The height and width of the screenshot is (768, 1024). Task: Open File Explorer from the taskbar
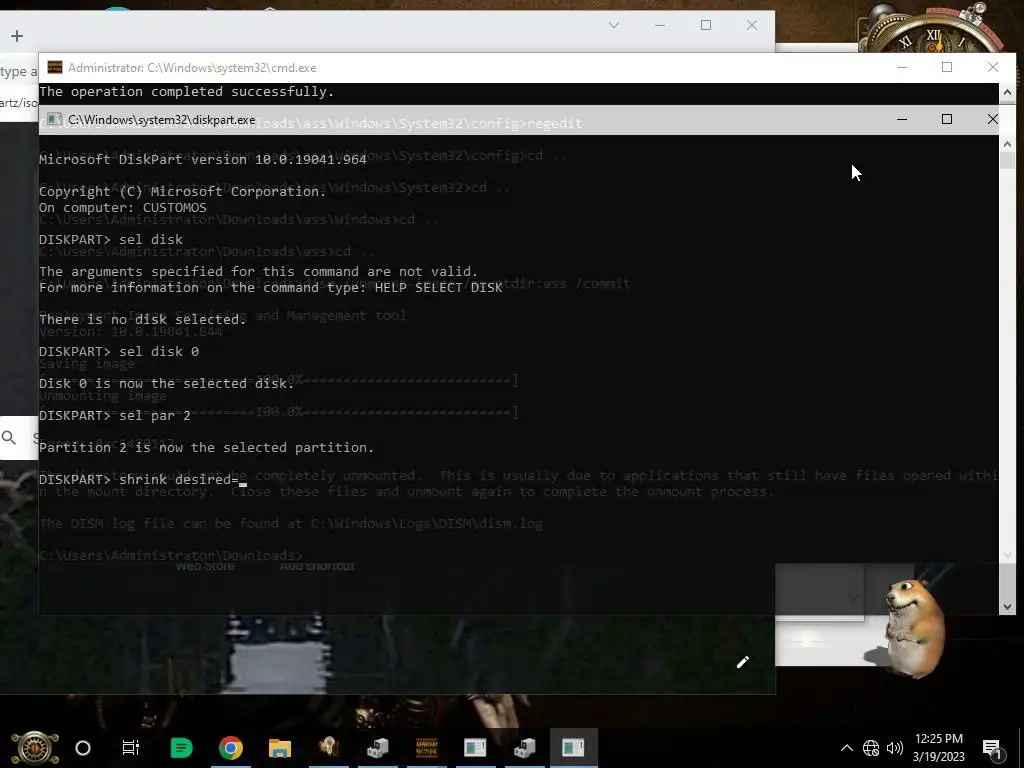coord(280,748)
